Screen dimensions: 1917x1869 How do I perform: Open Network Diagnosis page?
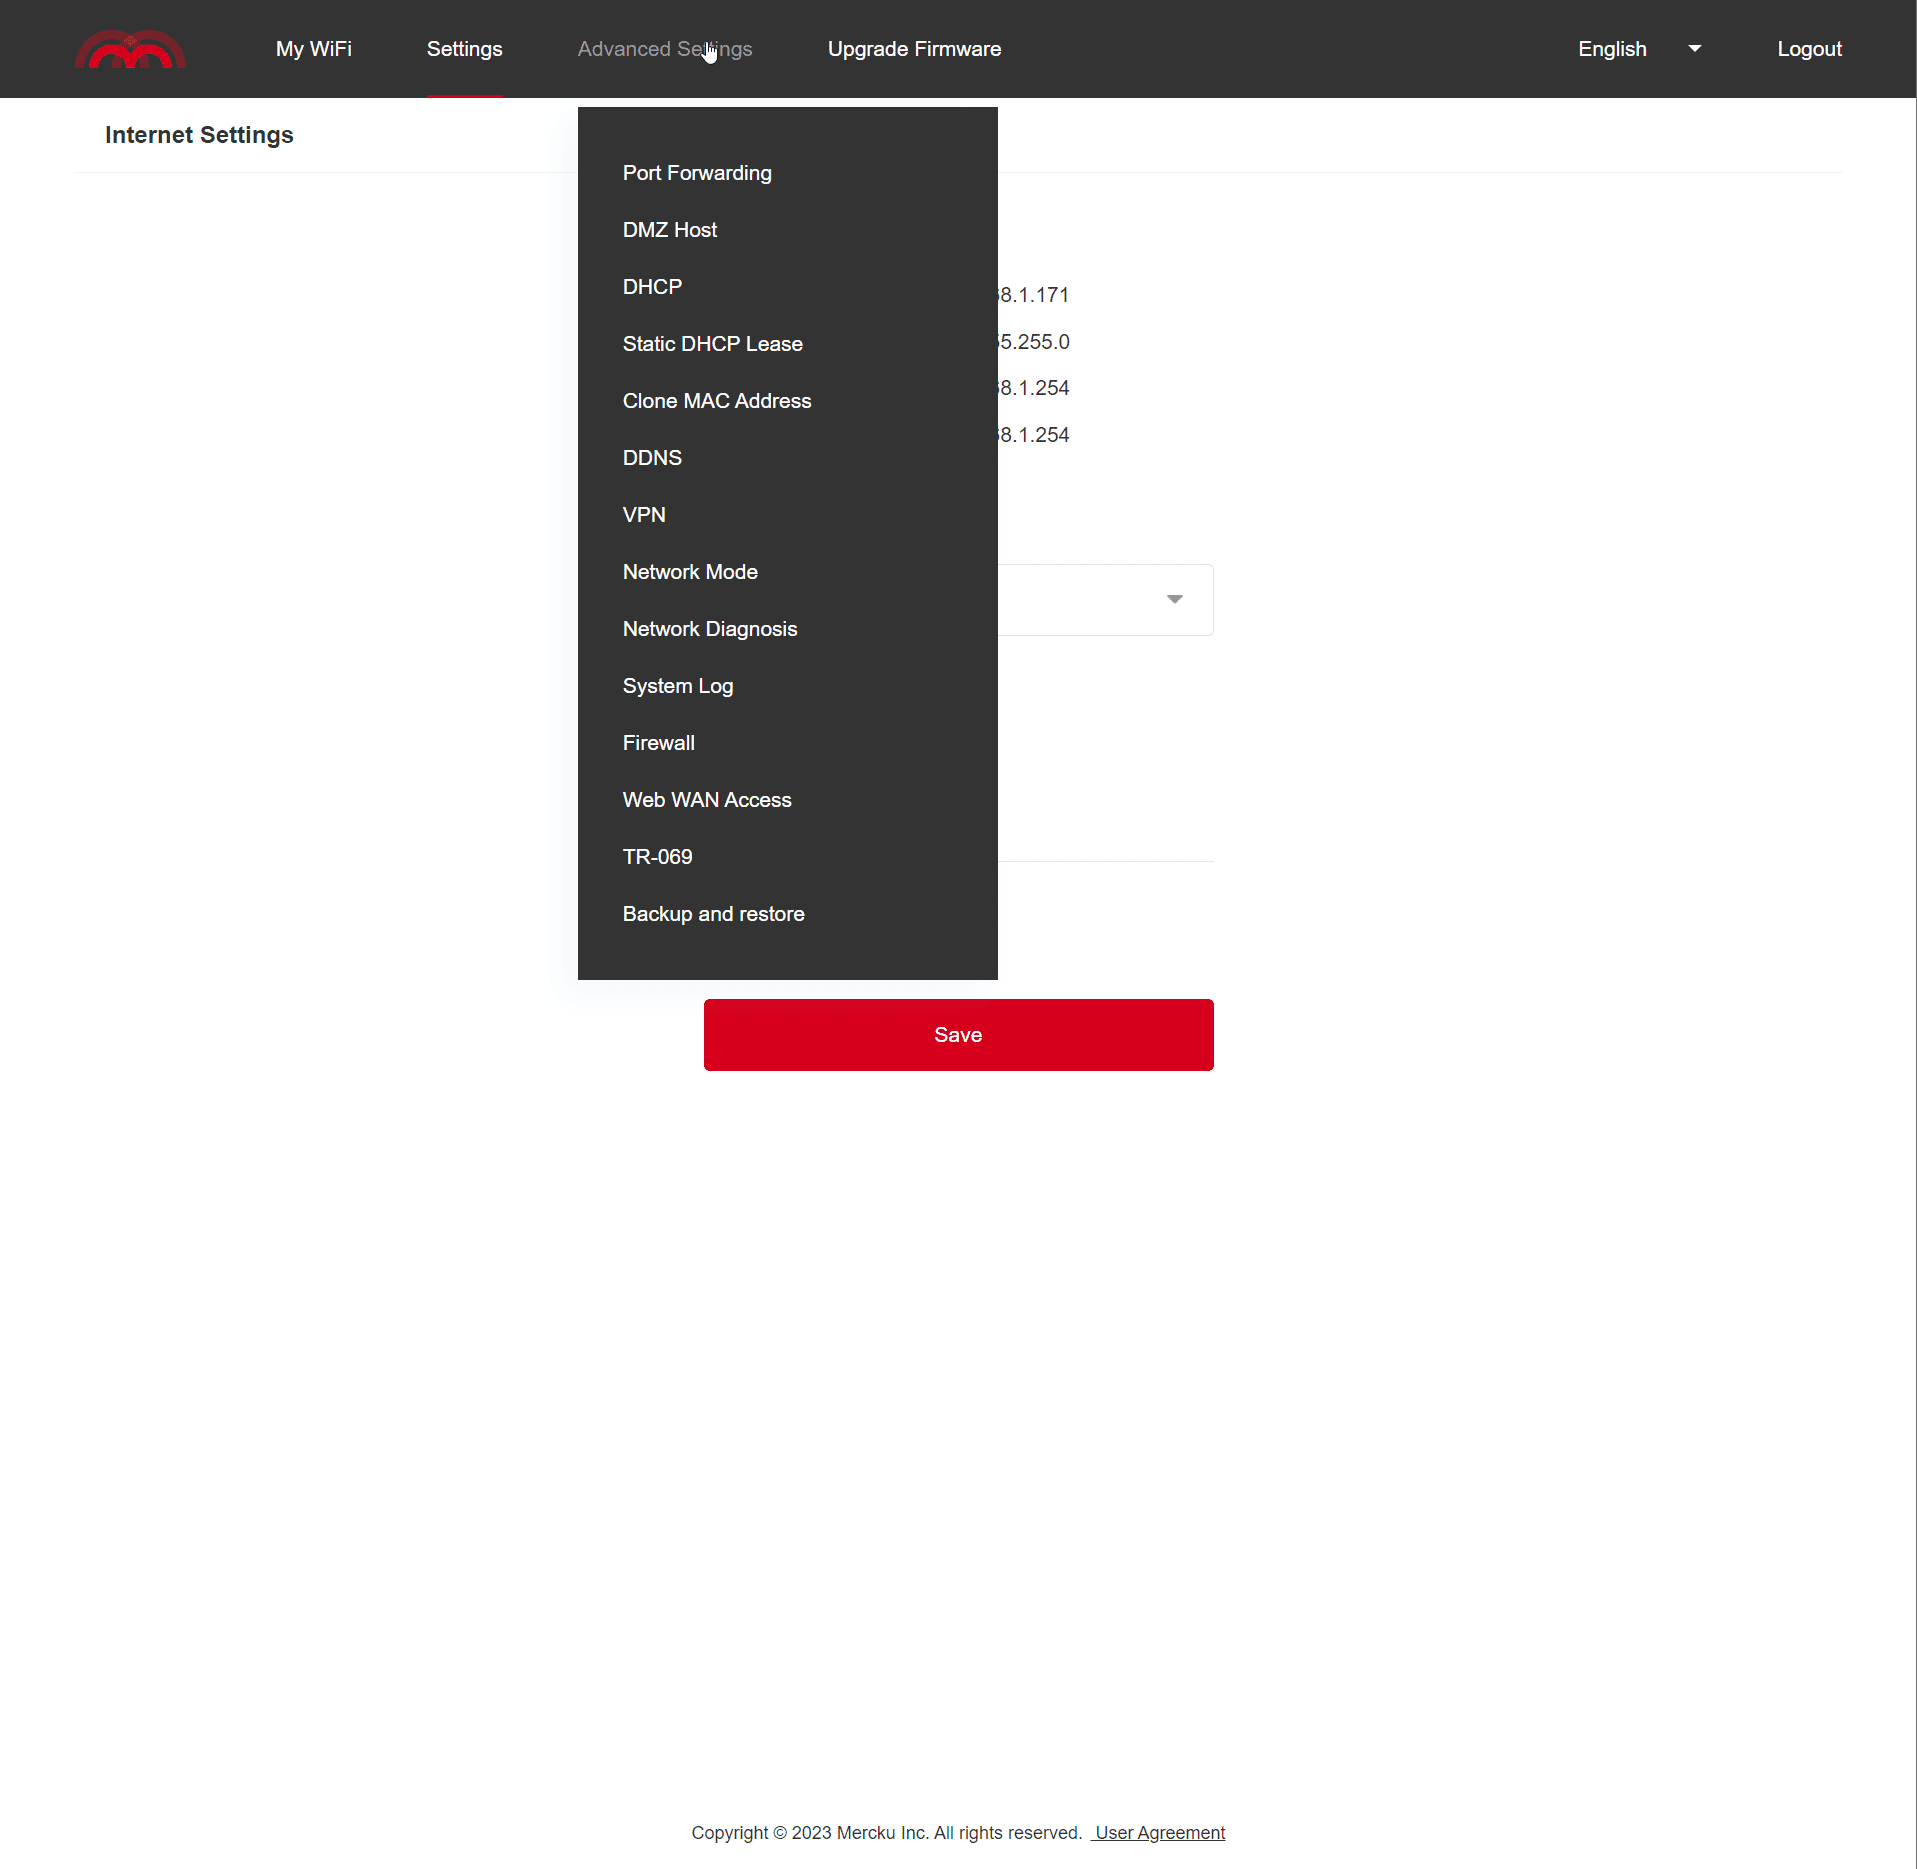pos(709,629)
